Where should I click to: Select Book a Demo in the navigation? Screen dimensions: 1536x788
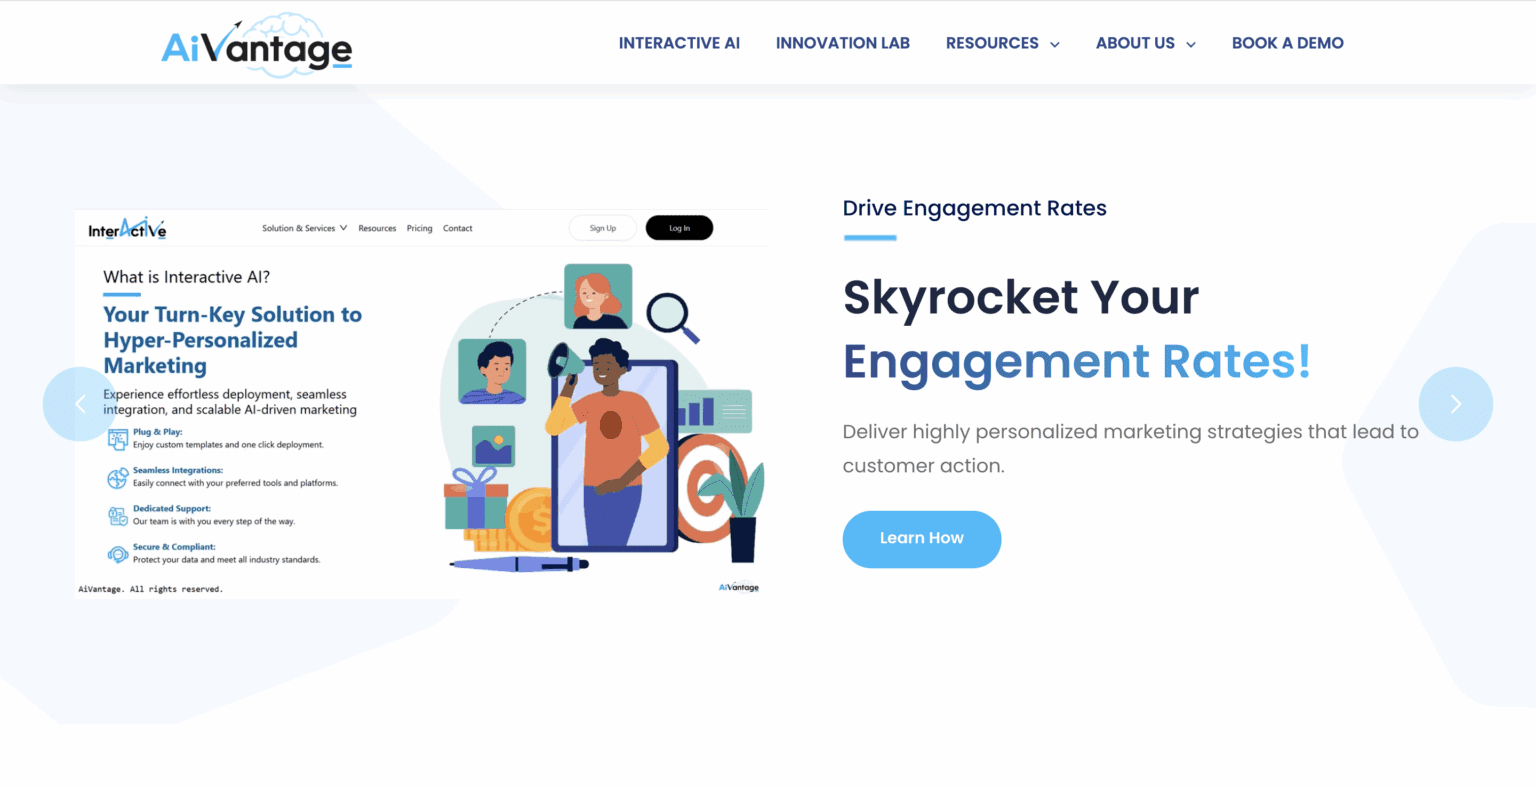pos(1287,43)
